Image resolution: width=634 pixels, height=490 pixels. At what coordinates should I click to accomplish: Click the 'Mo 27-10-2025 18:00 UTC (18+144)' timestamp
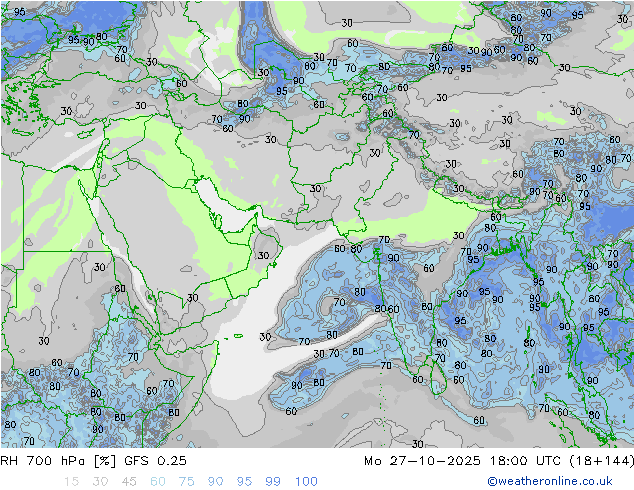click(x=499, y=461)
